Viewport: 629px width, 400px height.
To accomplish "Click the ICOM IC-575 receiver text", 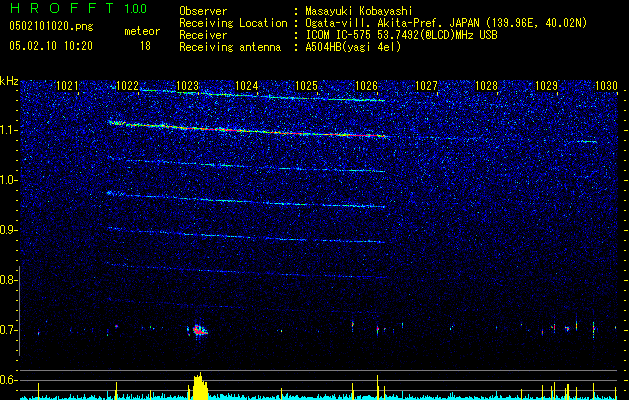I will coord(401,35).
